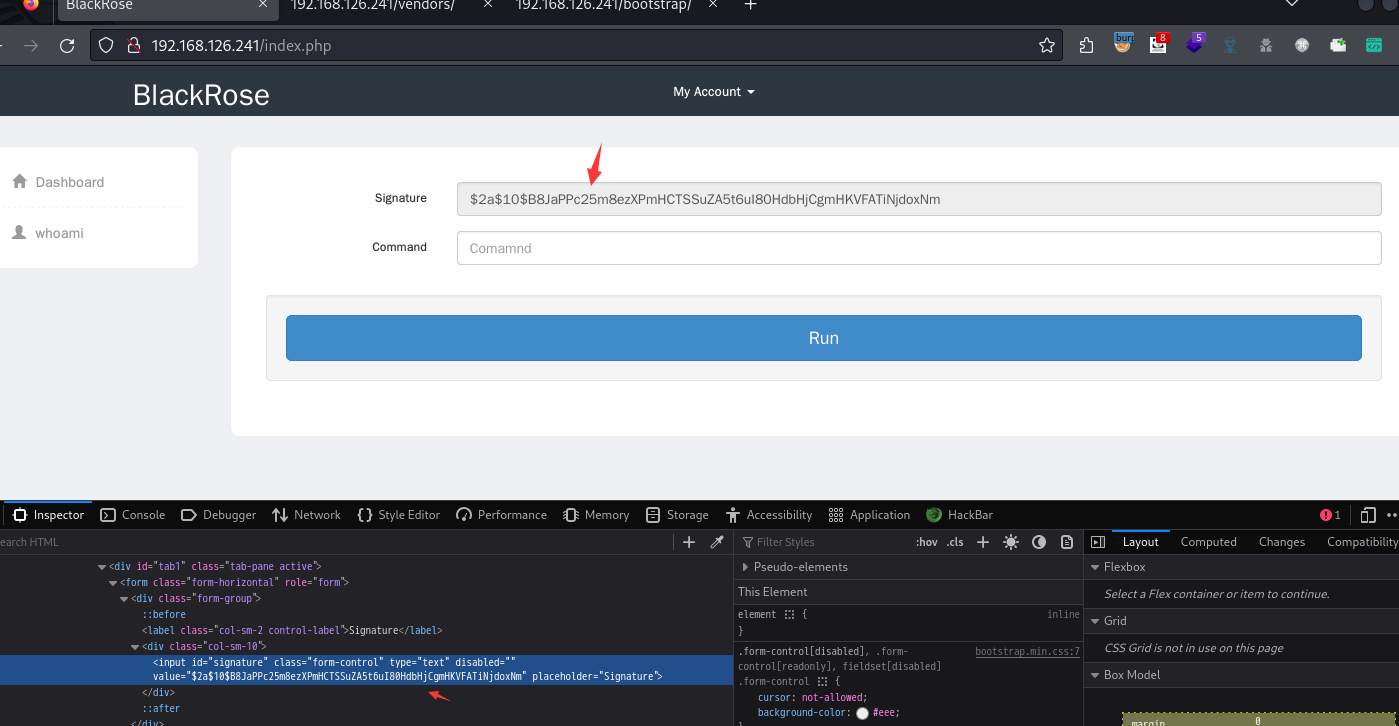Click the HTML pane plus icon to create a node

689,542
